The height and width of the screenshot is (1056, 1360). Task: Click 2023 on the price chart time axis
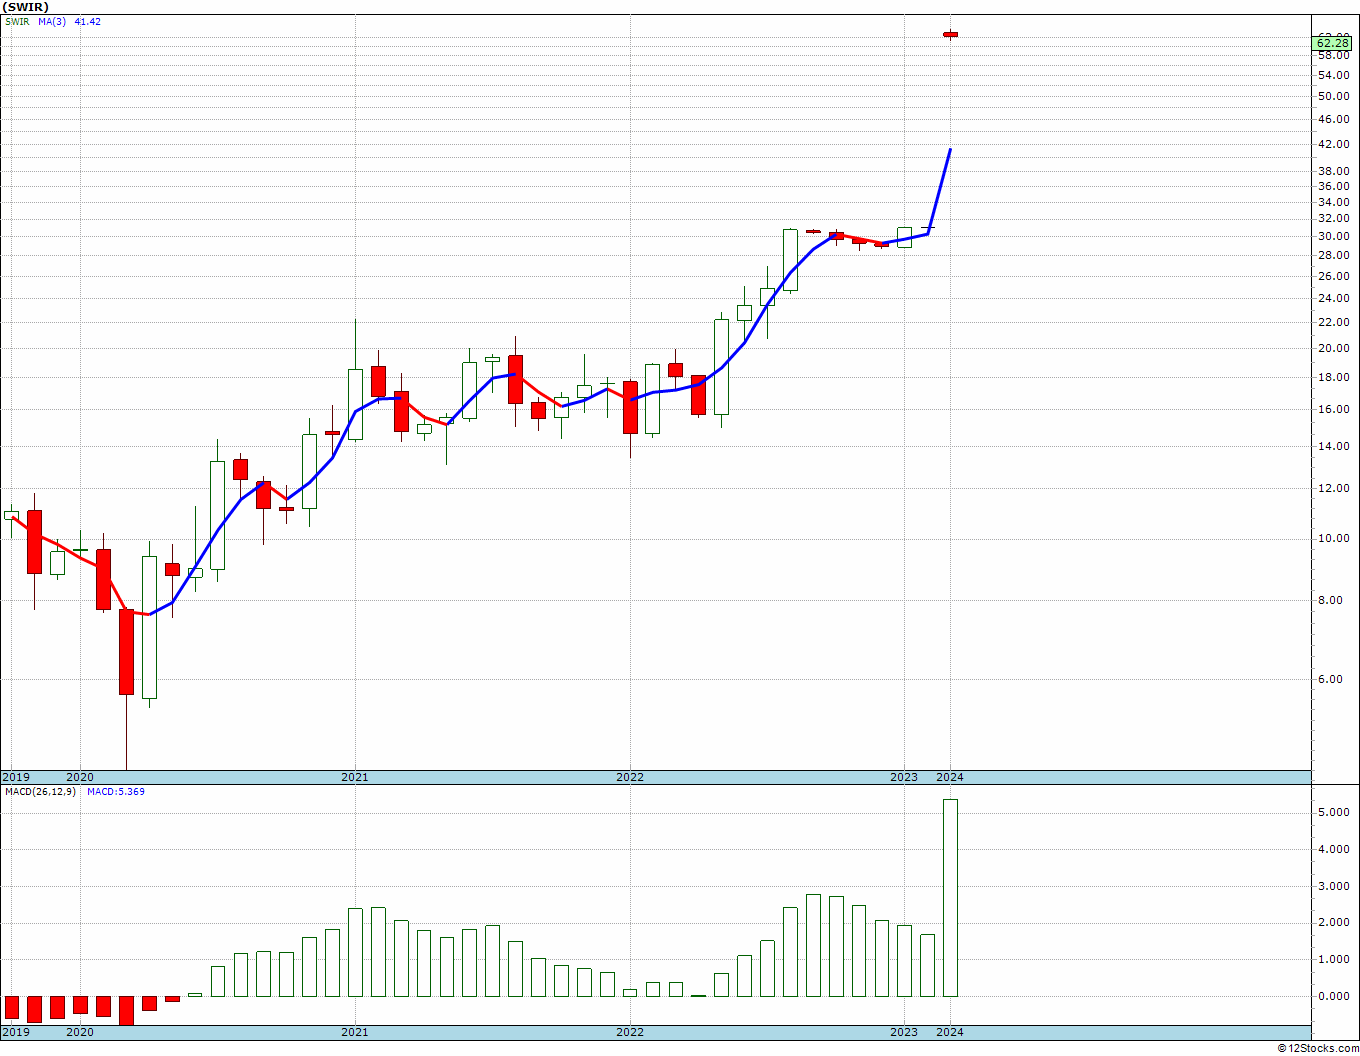coord(904,777)
